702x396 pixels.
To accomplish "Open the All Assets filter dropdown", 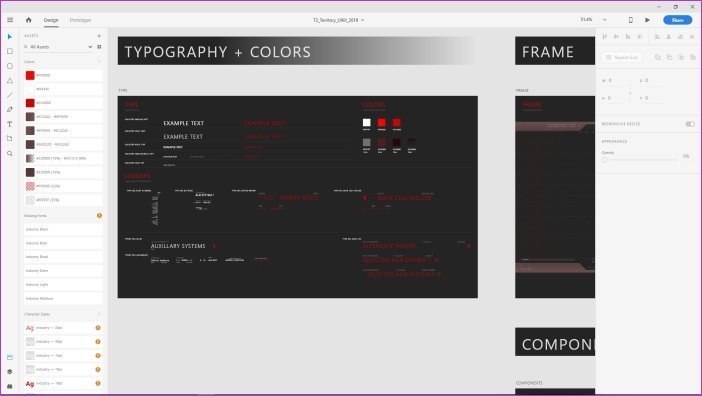I will pos(58,47).
